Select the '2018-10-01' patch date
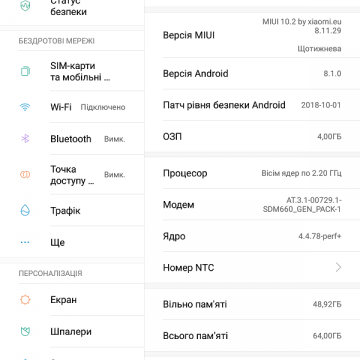Viewport: 360px width, 360px height. (321, 105)
